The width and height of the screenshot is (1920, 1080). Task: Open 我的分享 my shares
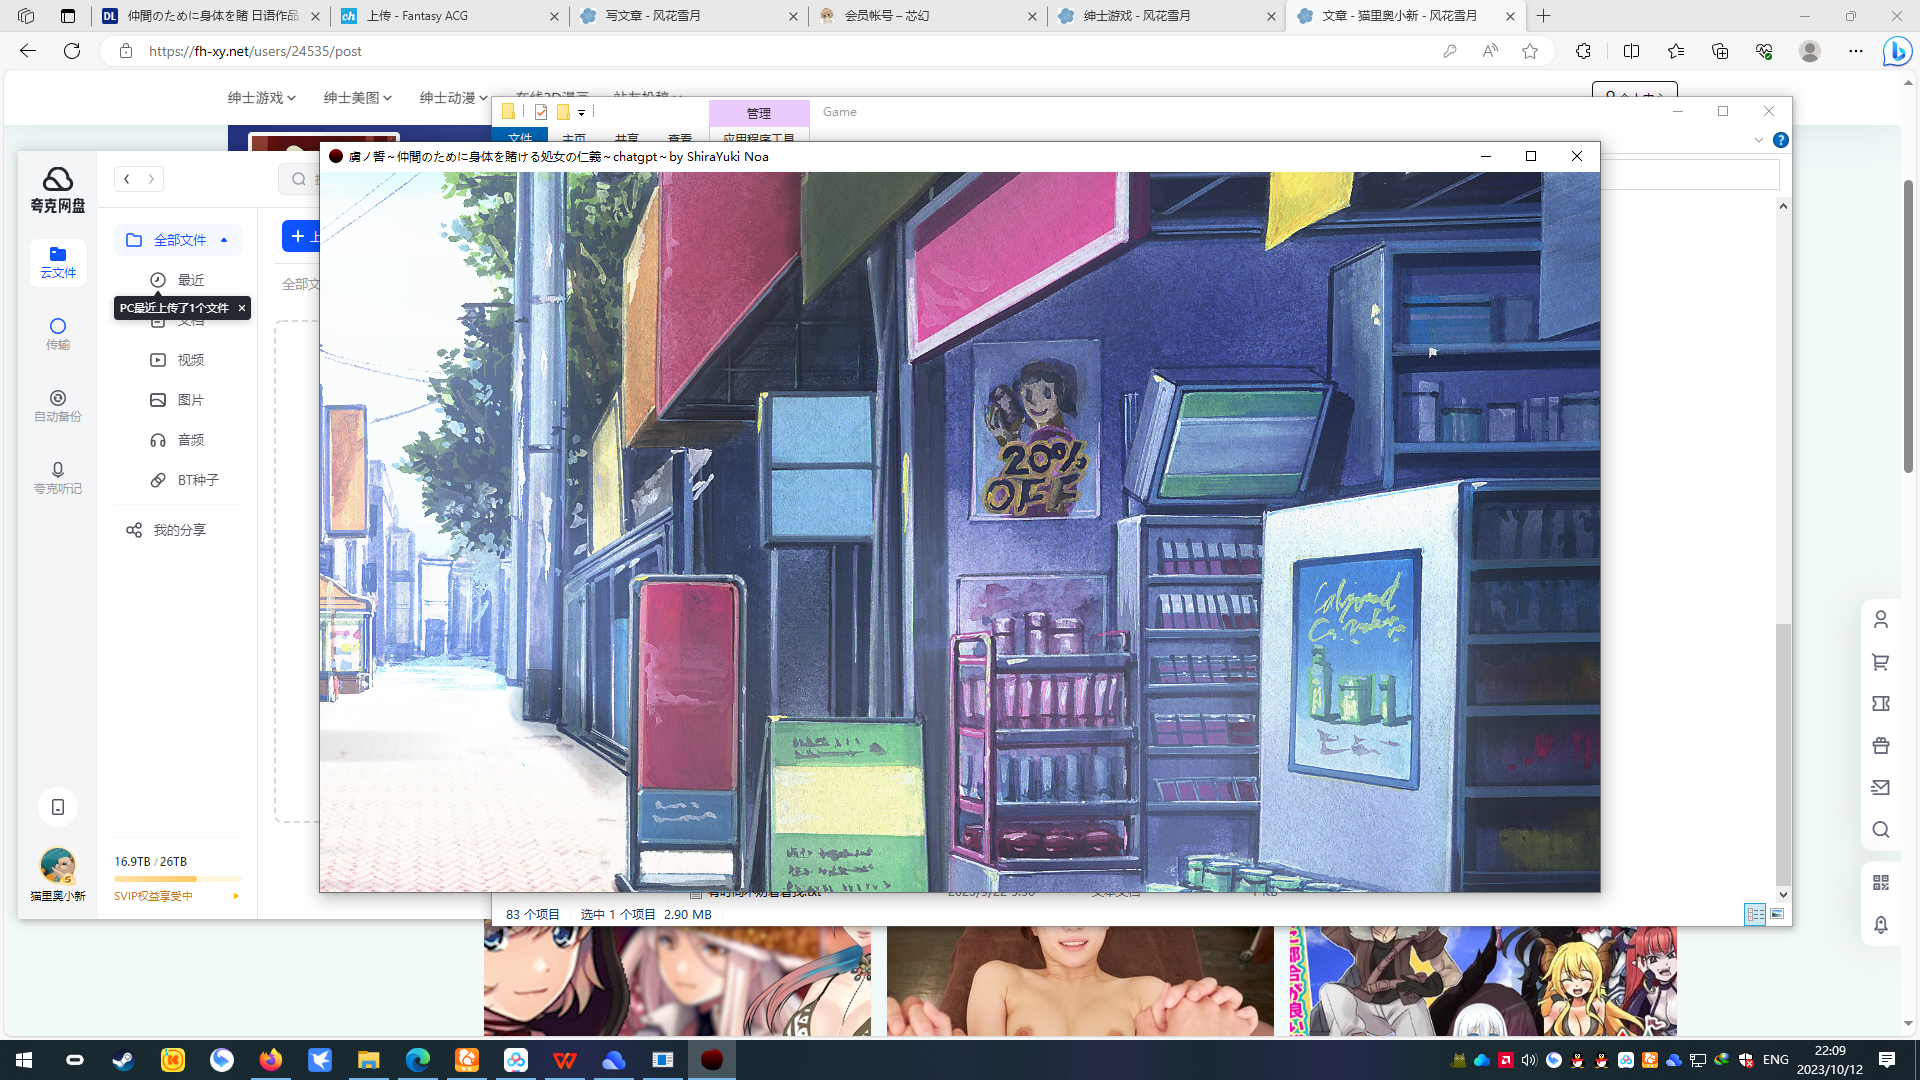pos(179,530)
